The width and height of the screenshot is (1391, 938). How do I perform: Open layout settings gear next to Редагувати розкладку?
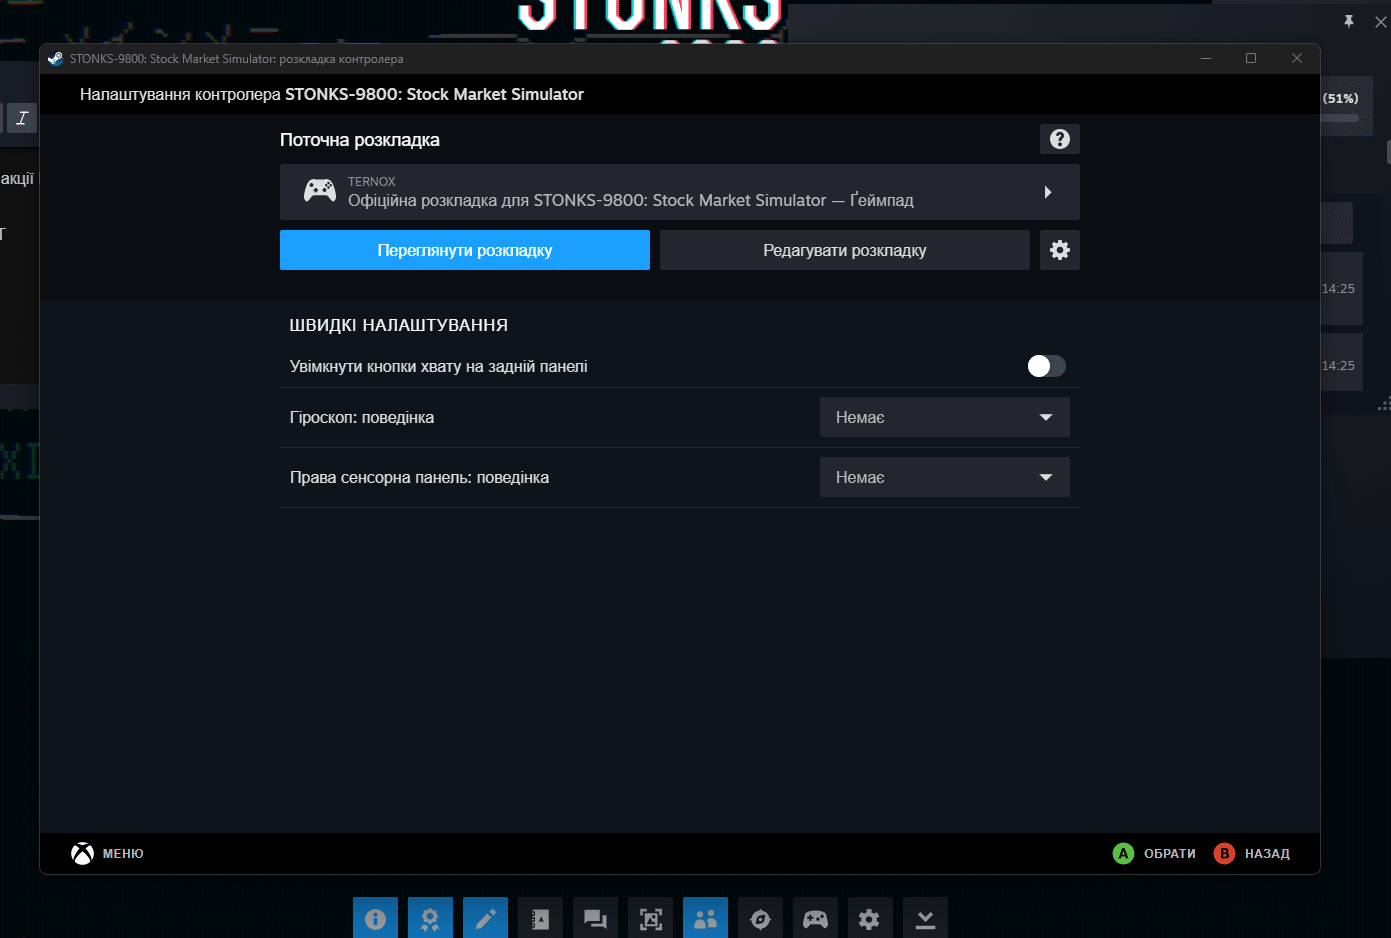tap(1060, 250)
